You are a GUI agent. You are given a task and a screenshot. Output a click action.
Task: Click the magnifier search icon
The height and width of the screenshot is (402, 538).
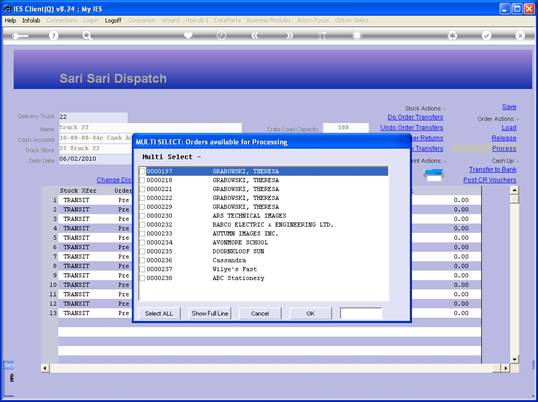(x=87, y=36)
